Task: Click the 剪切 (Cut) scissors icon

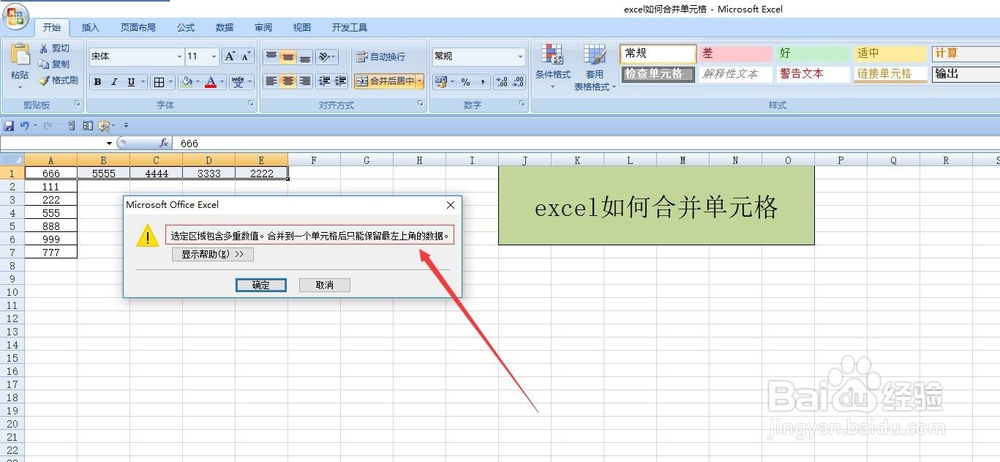Action: tap(43, 48)
